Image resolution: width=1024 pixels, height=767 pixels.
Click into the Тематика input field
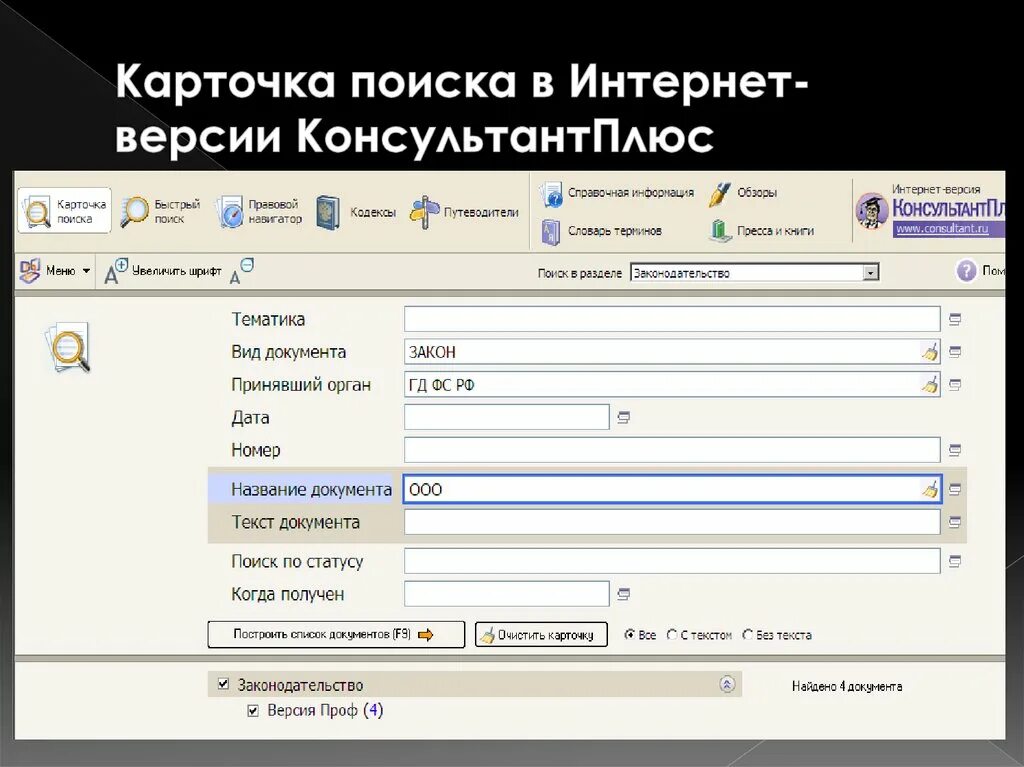672,319
